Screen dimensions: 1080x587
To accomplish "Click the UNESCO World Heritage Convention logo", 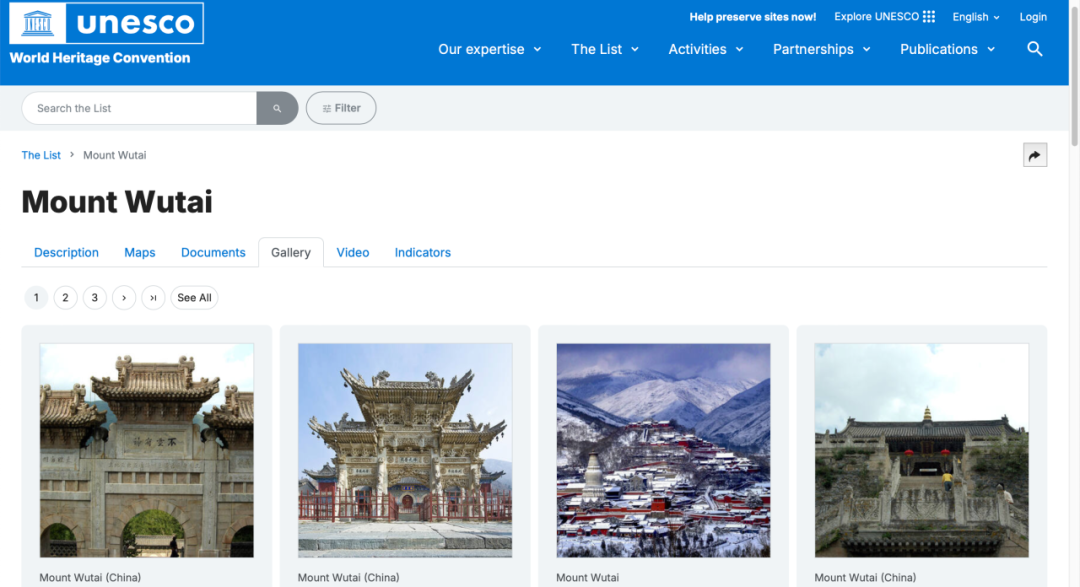I will (106, 34).
